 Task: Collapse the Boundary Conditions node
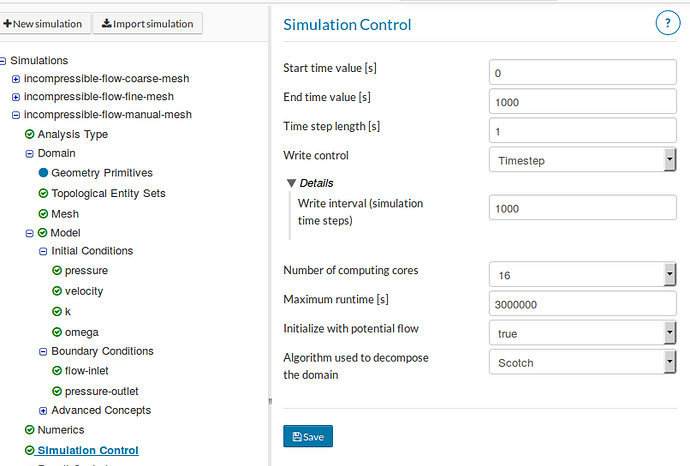[43, 352]
